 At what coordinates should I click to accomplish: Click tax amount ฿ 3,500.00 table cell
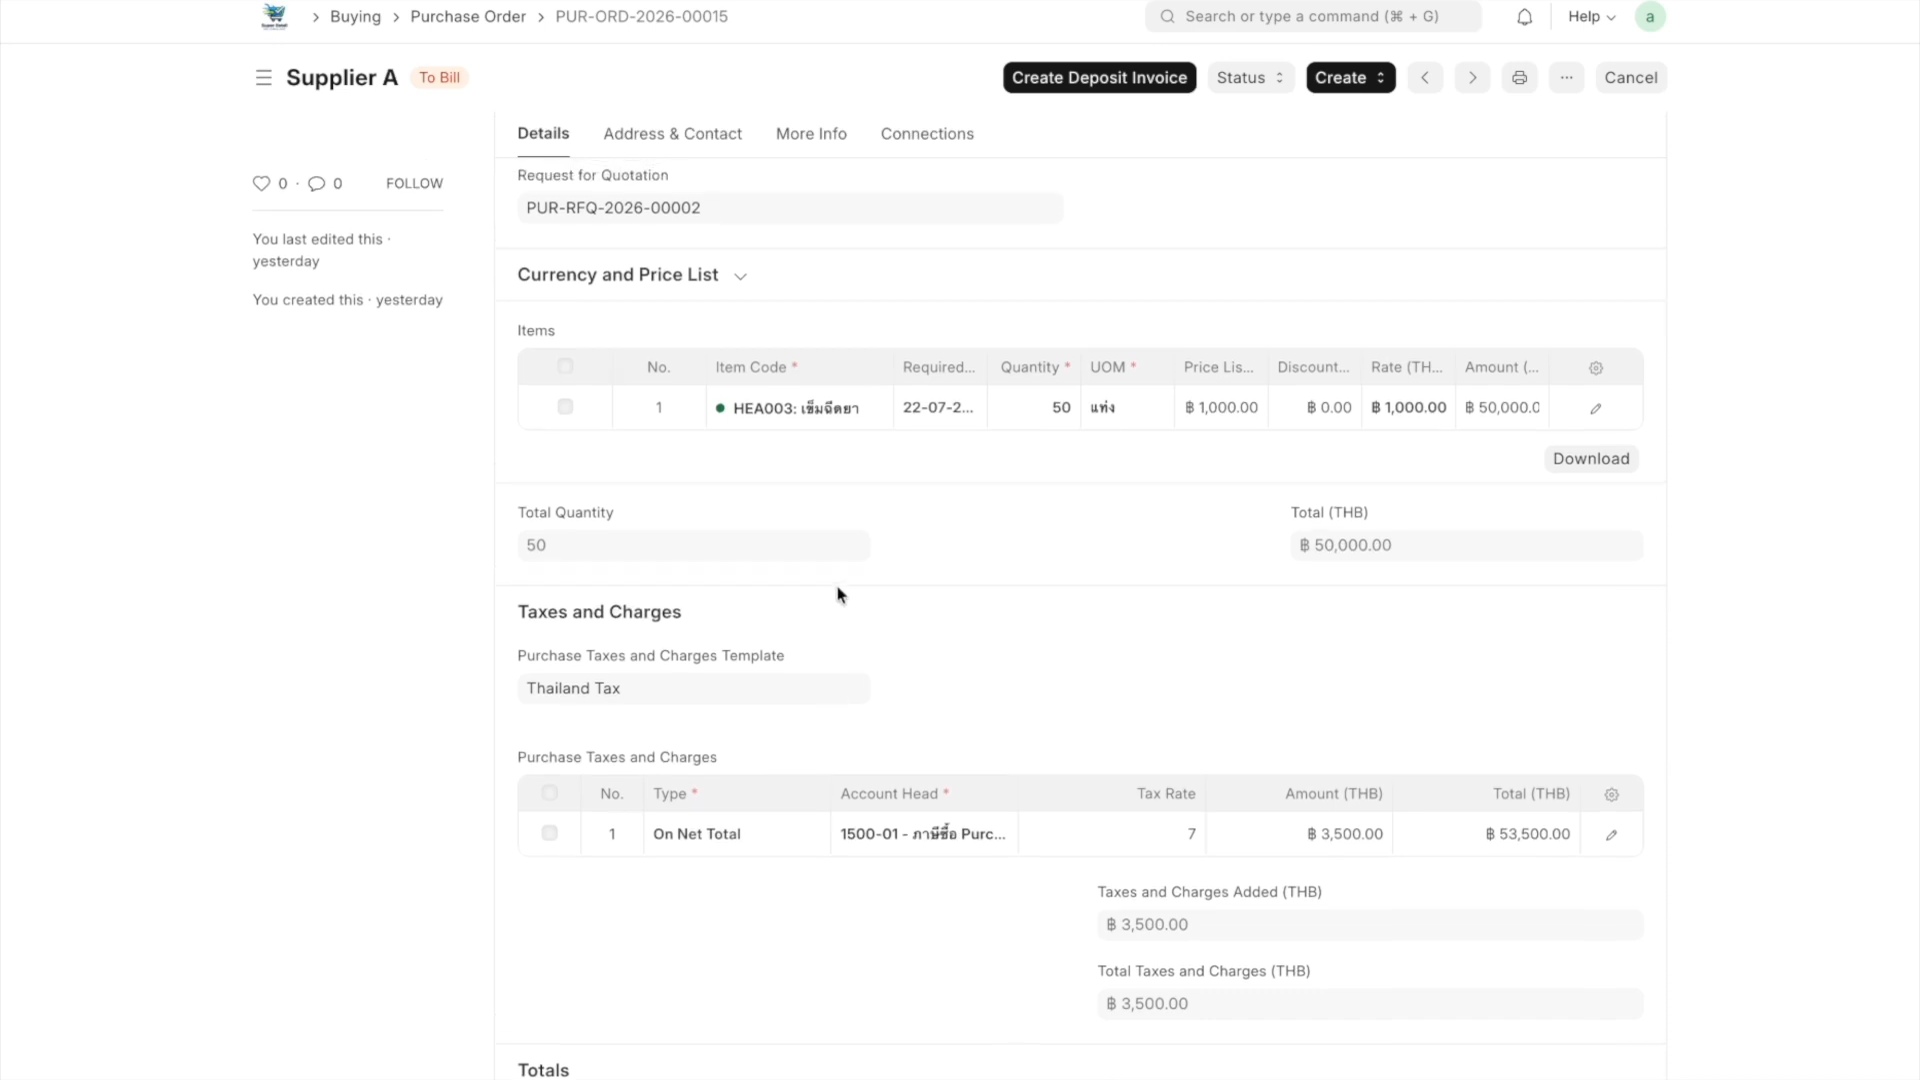(x=1299, y=834)
